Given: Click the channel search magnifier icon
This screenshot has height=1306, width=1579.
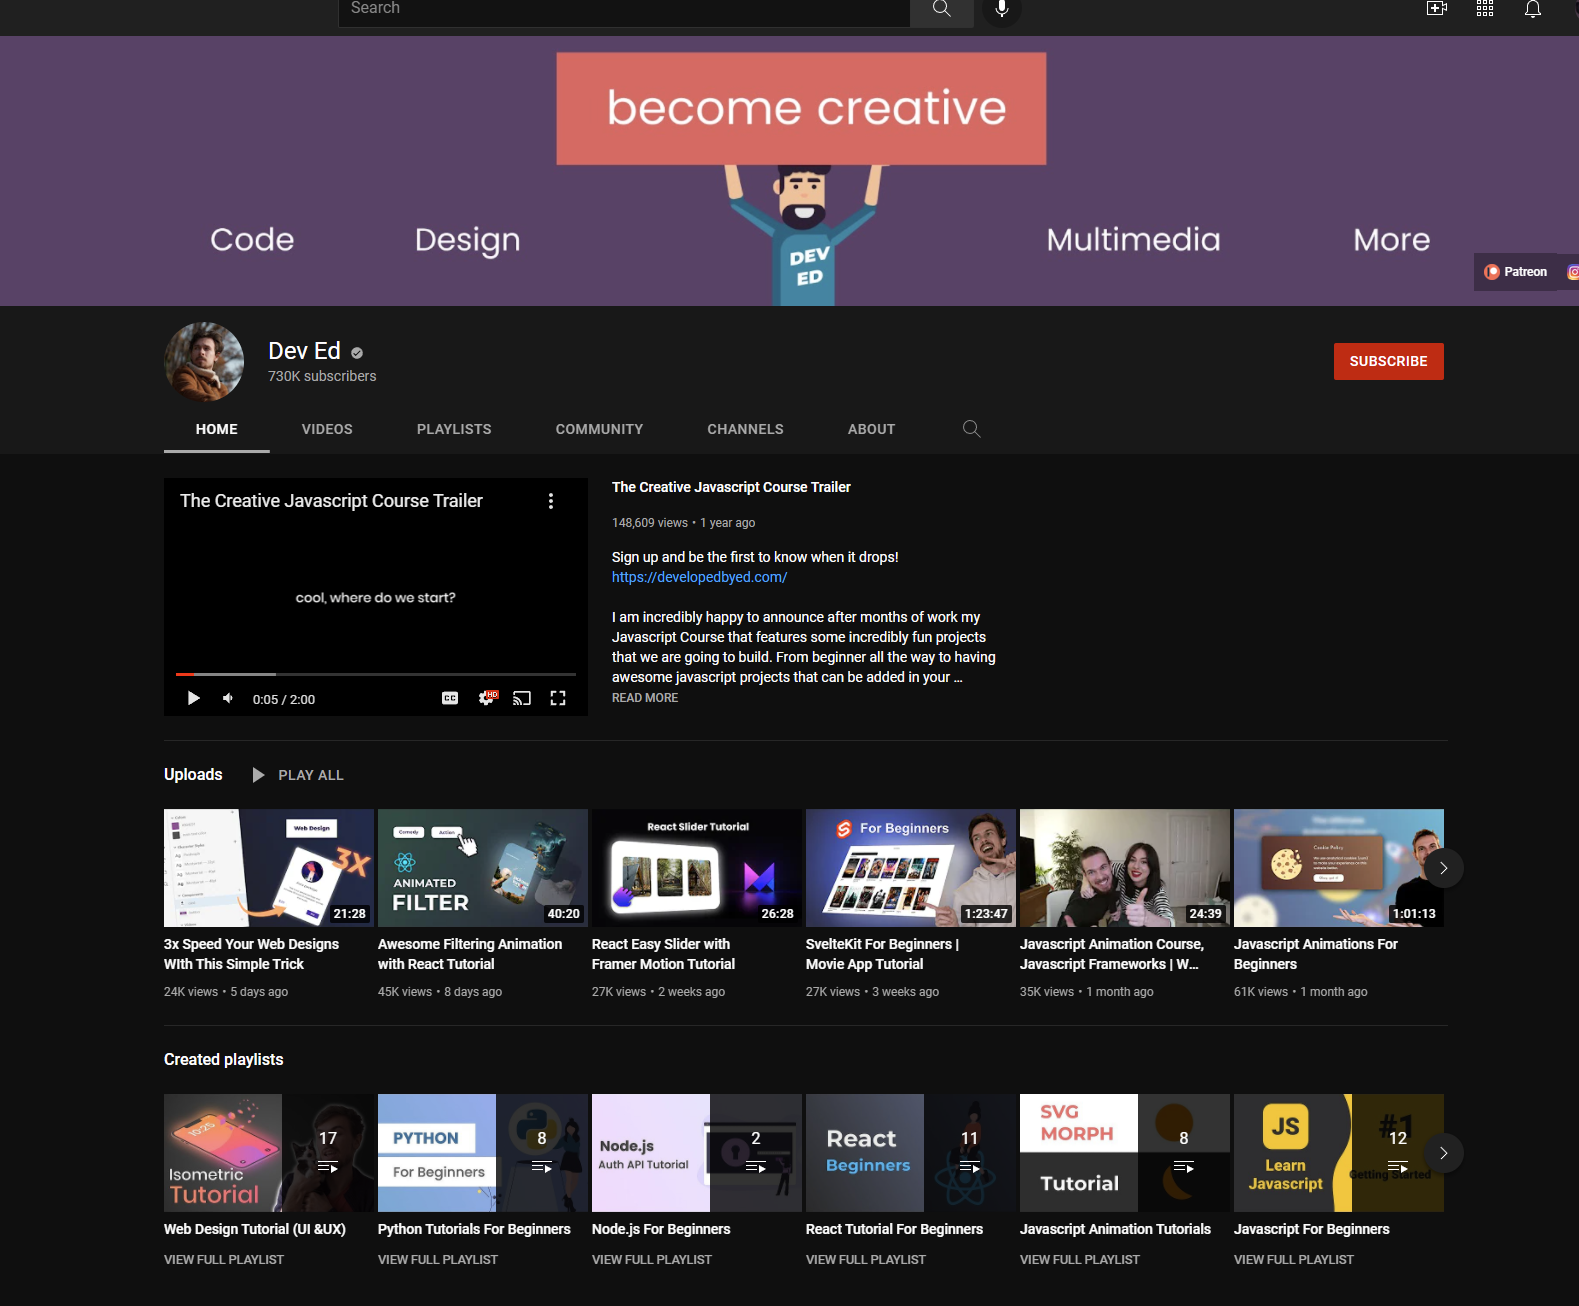Looking at the screenshot, I should click(971, 429).
